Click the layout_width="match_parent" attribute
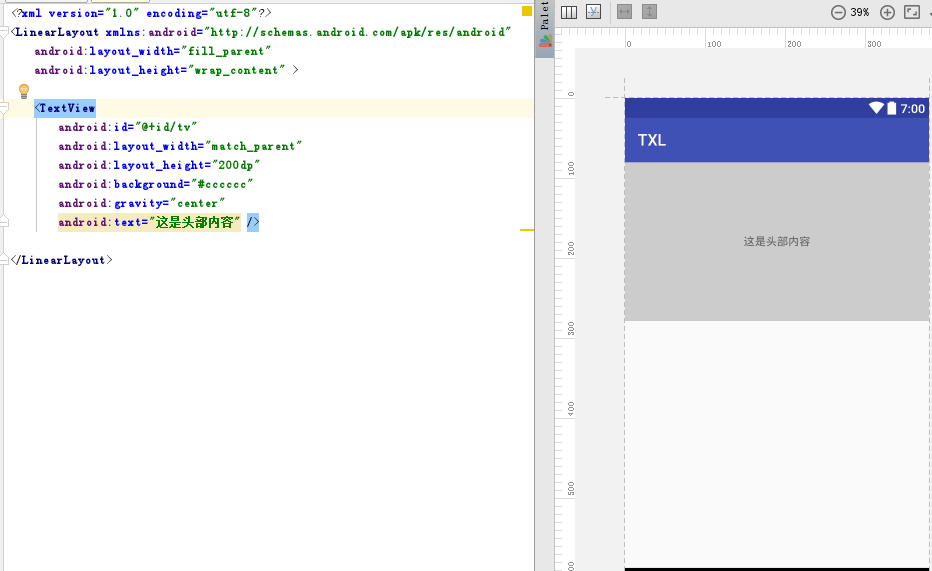This screenshot has width=932, height=571. click(180, 146)
